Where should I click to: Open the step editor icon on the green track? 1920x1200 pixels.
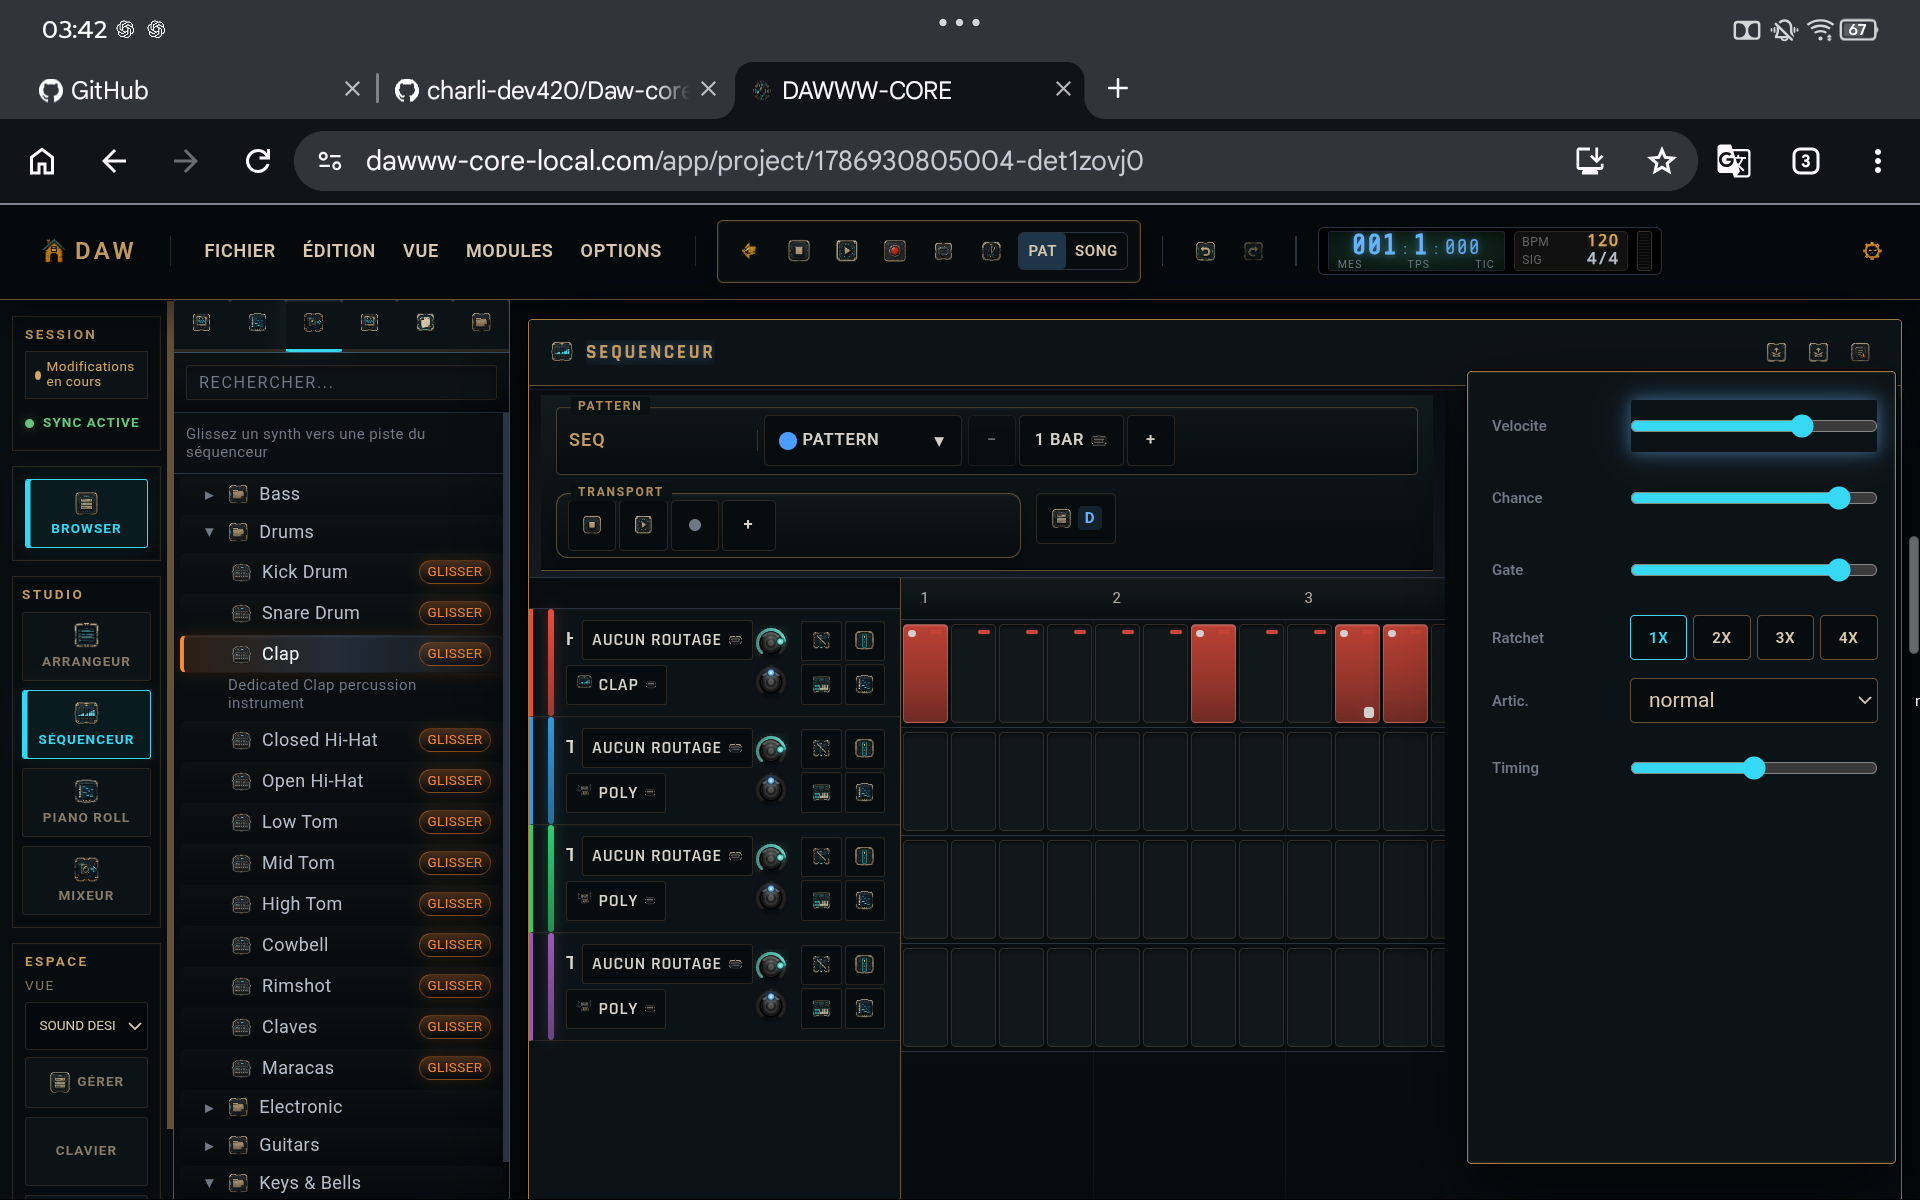click(865, 901)
